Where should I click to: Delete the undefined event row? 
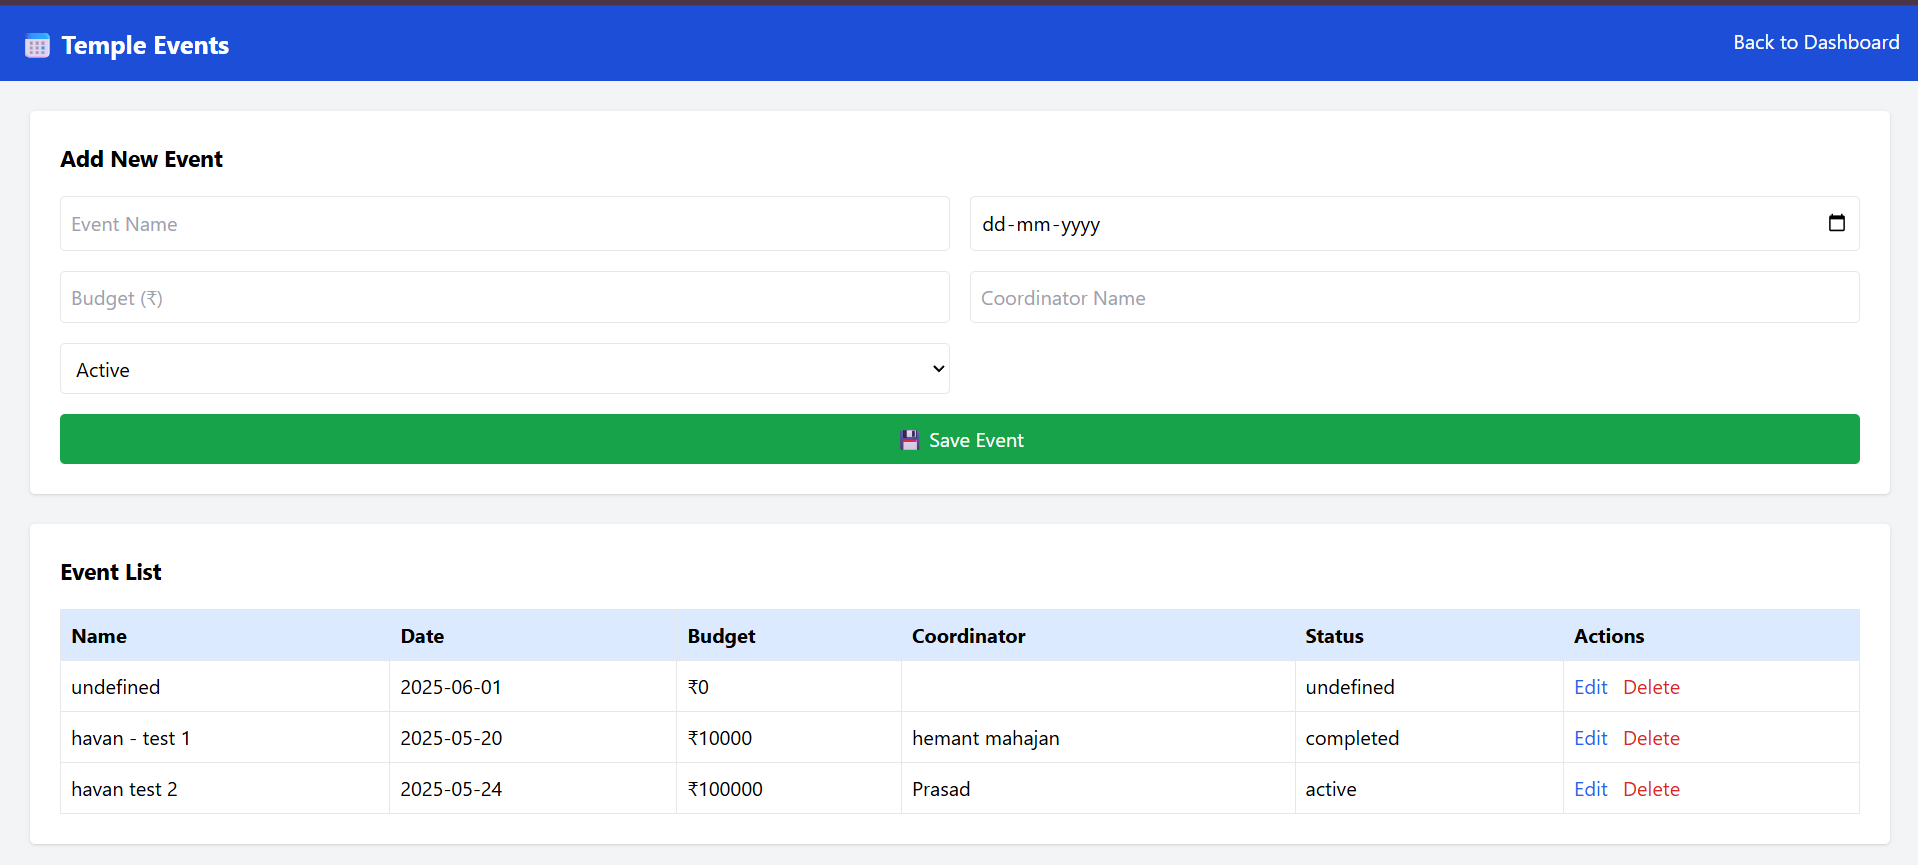pos(1650,687)
